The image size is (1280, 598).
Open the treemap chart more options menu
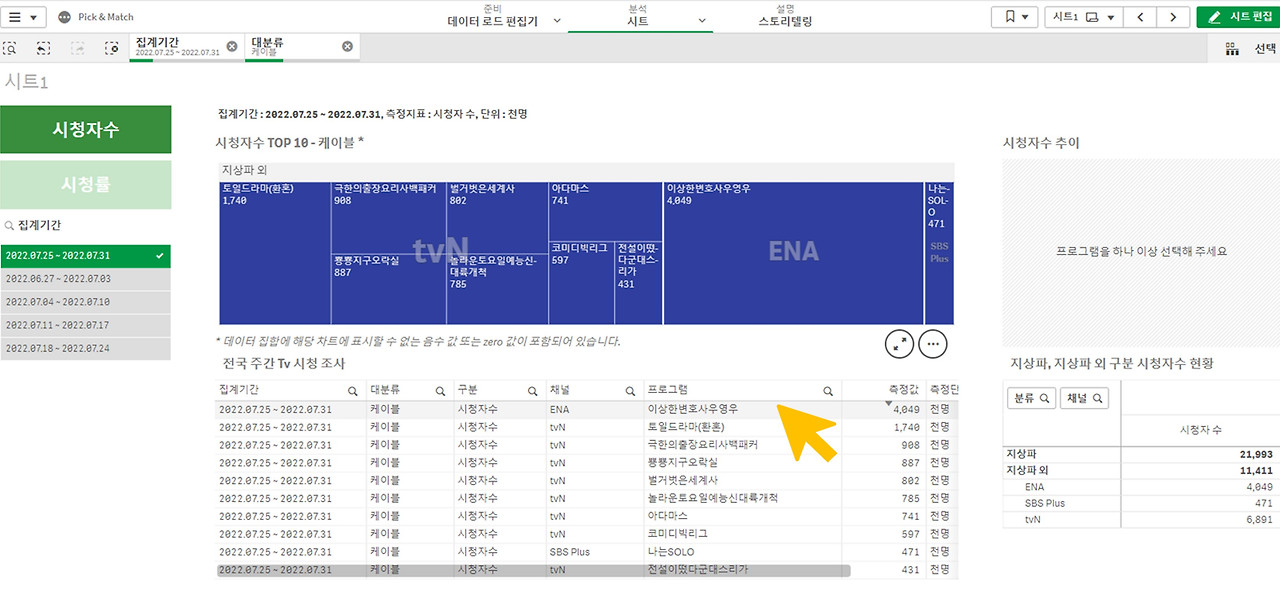click(933, 343)
